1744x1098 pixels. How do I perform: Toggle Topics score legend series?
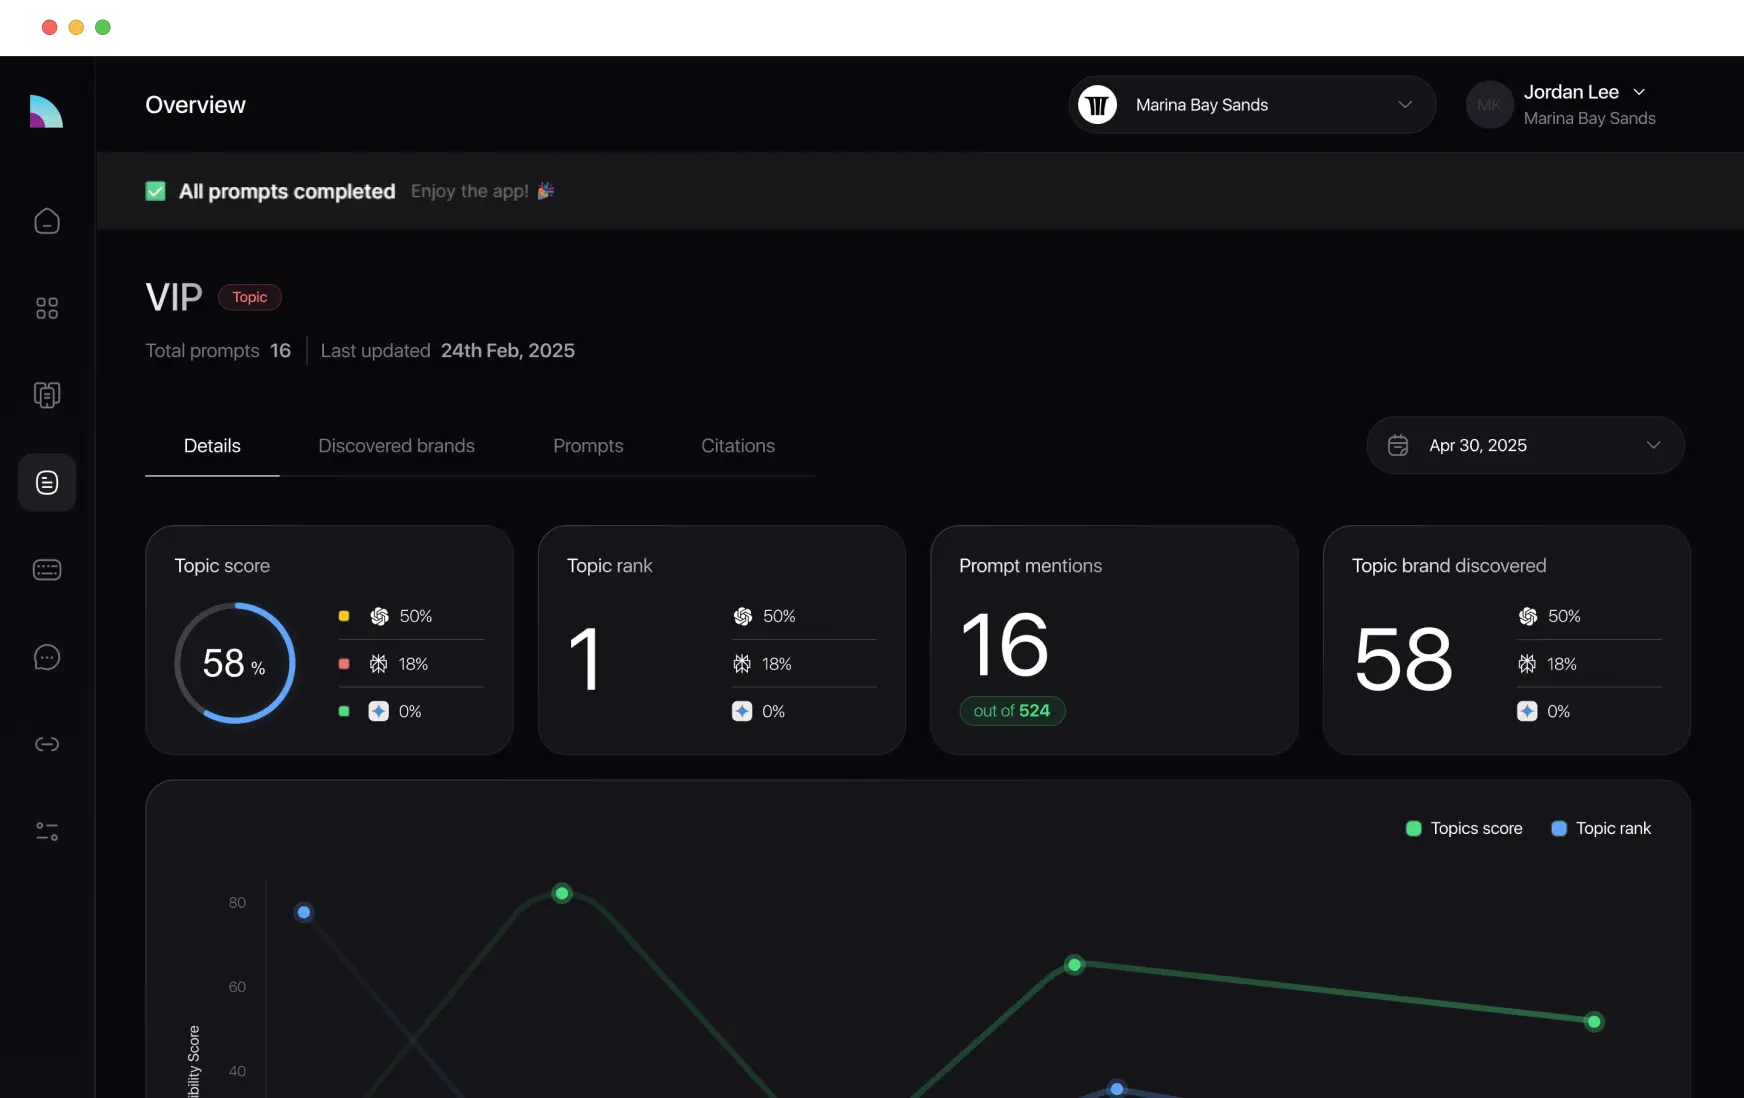pyautogui.click(x=1464, y=828)
